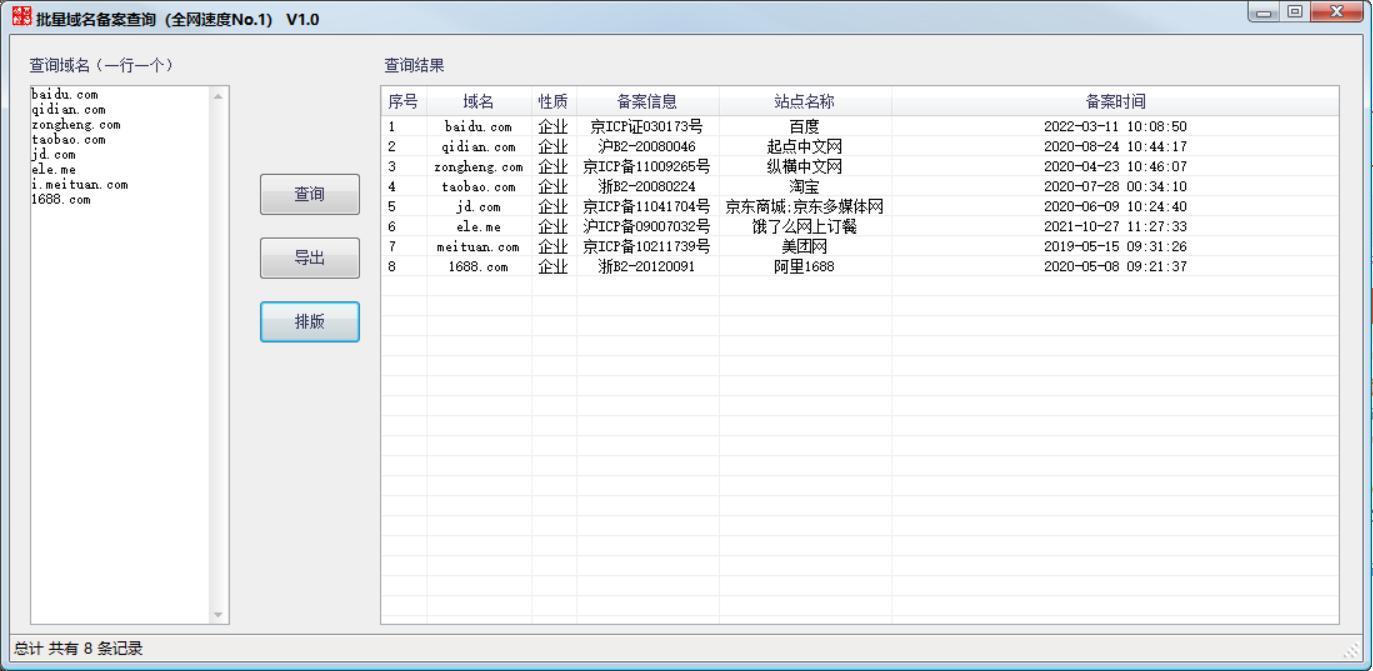Click the status bar resize grip
This screenshot has height=671, width=1373.
1351,650
